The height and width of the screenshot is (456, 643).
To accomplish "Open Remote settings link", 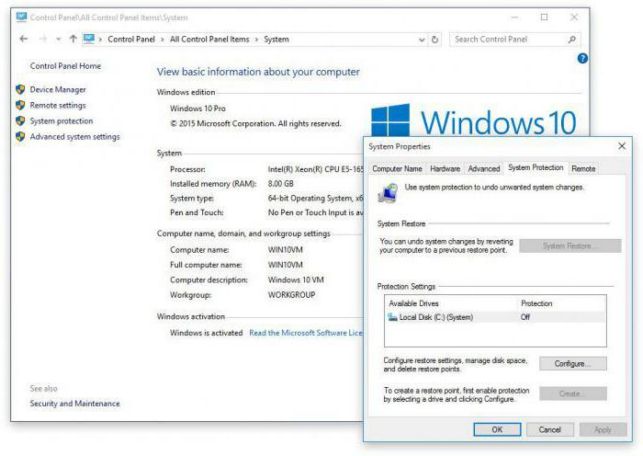I will [58, 105].
